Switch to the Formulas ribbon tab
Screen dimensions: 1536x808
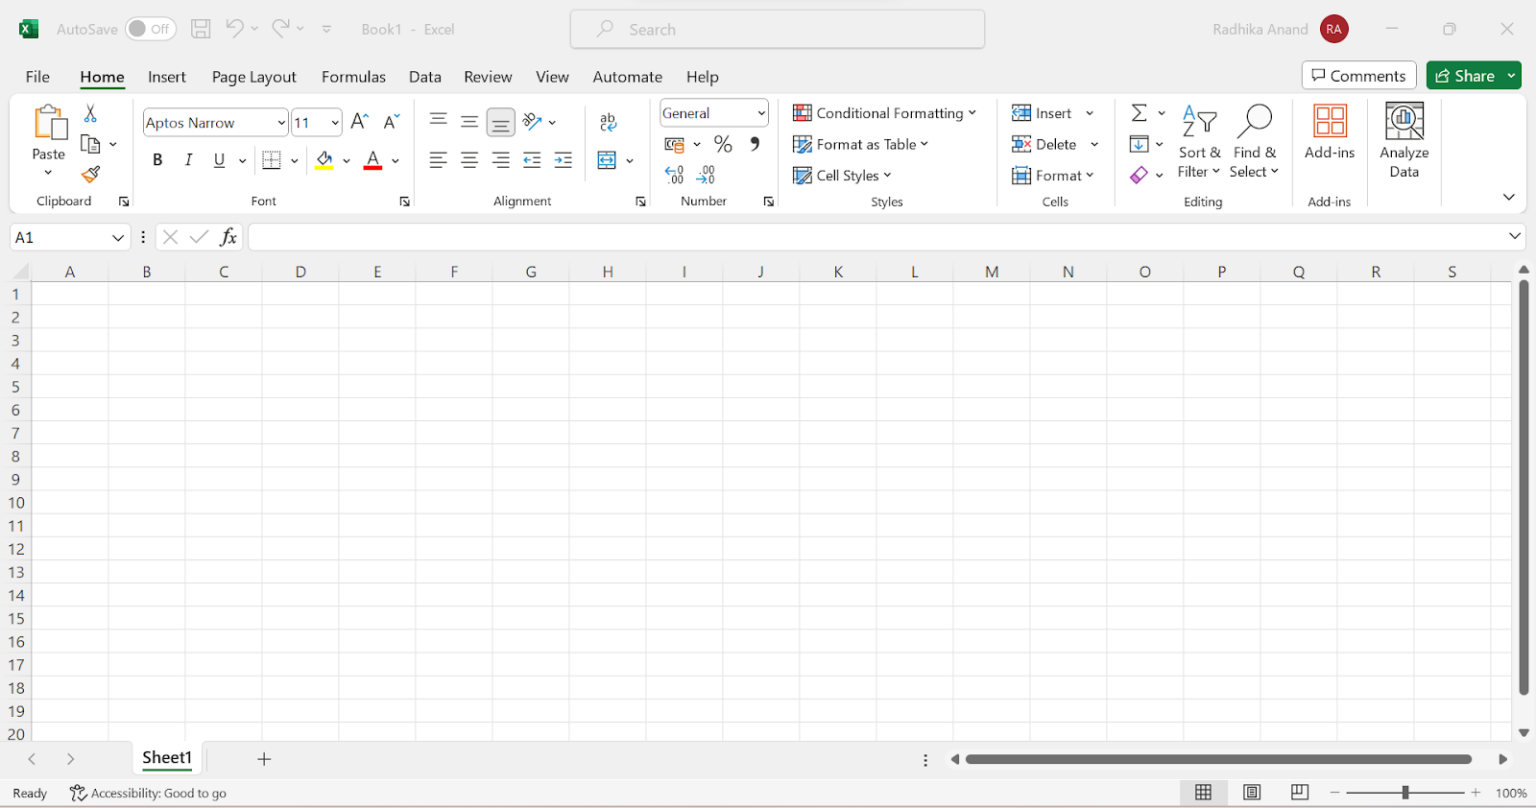click(353, 76)
